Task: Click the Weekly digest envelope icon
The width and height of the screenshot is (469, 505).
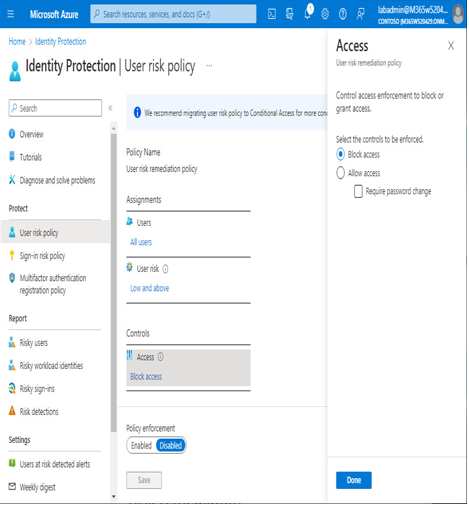Action: click(x=12, y=486)
